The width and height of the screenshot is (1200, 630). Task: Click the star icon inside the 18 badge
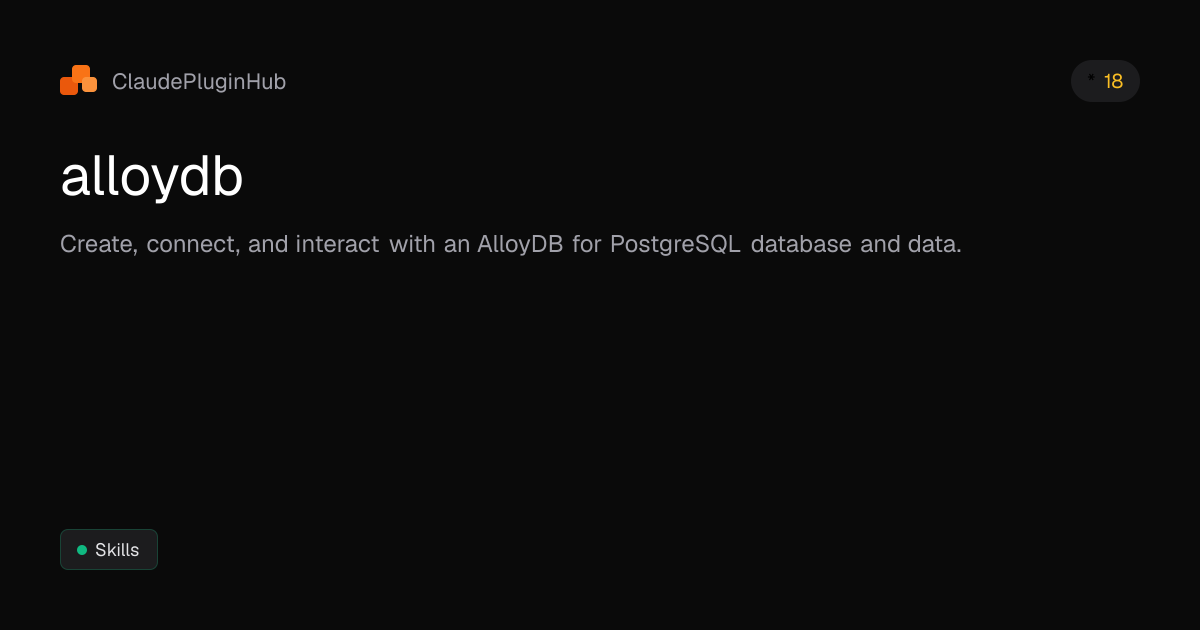[1090, 75]
